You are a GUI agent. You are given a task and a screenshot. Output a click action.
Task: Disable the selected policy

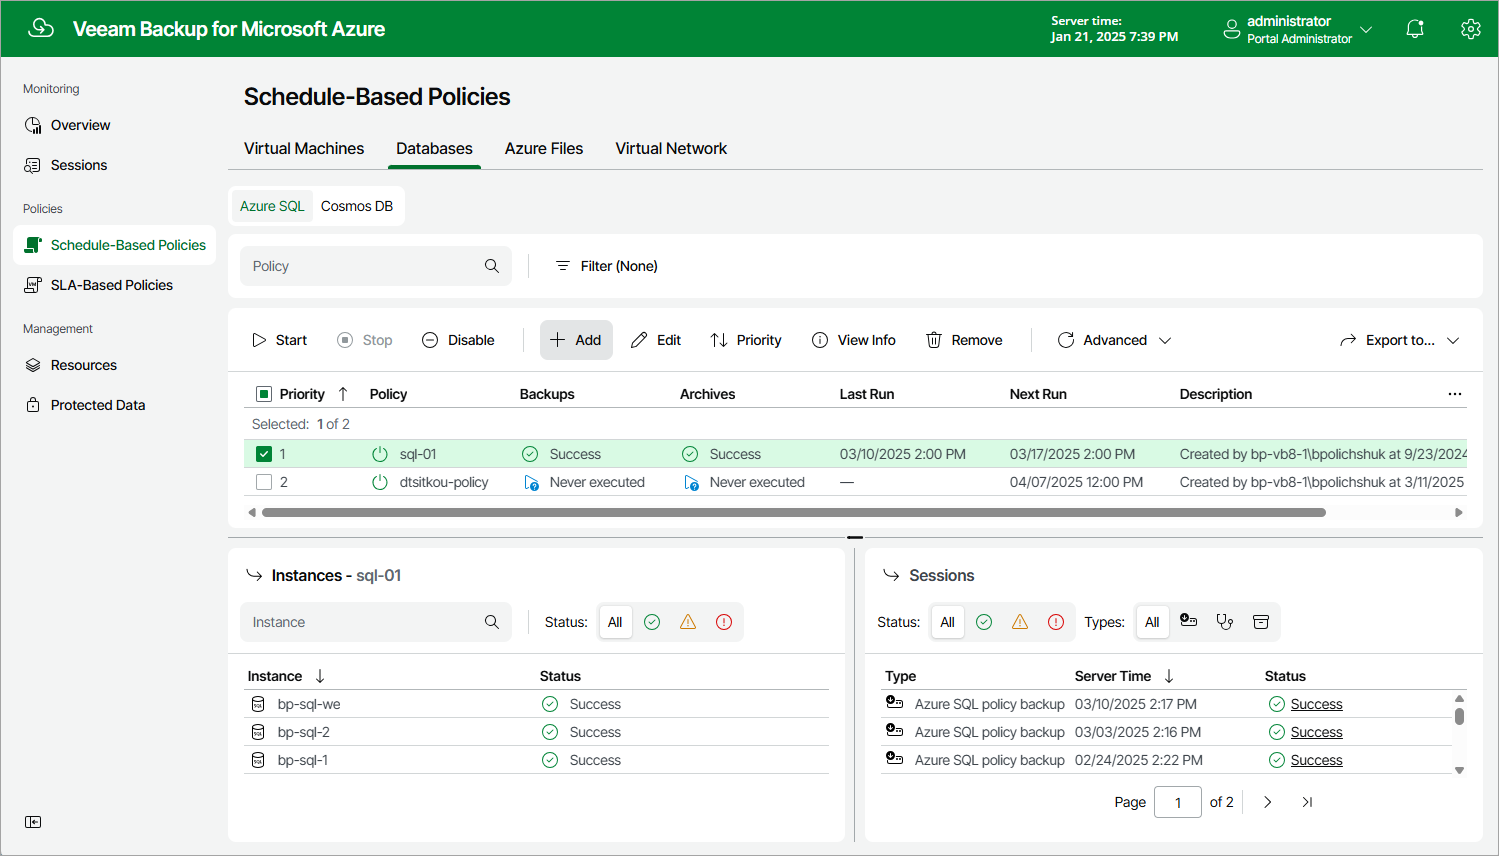[x=458, y=340]
